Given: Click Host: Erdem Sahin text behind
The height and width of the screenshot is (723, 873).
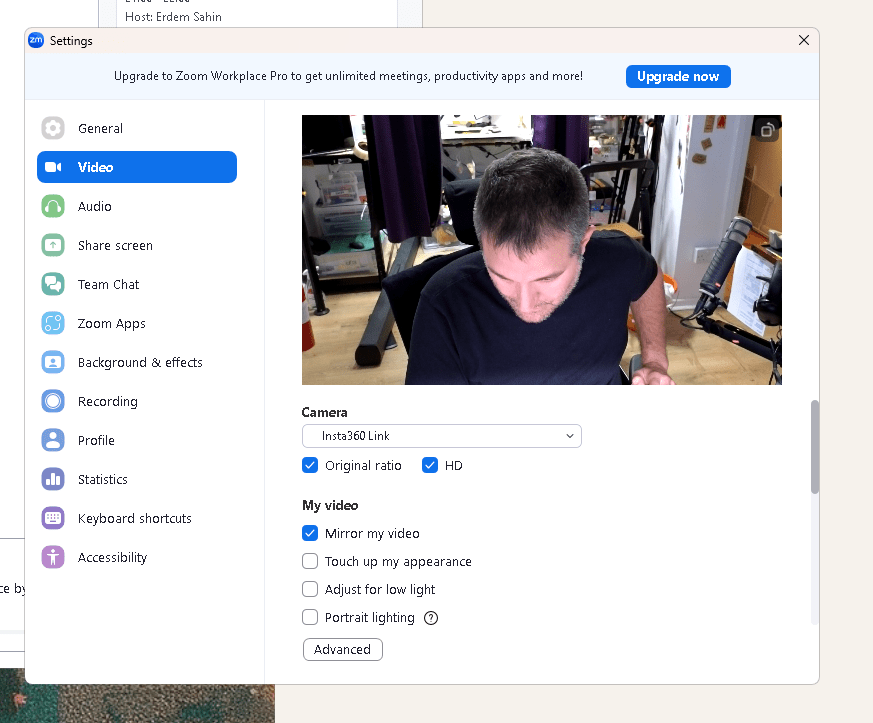Looking at the screenshot, I should pyautogui.click(x=173, y=17).
